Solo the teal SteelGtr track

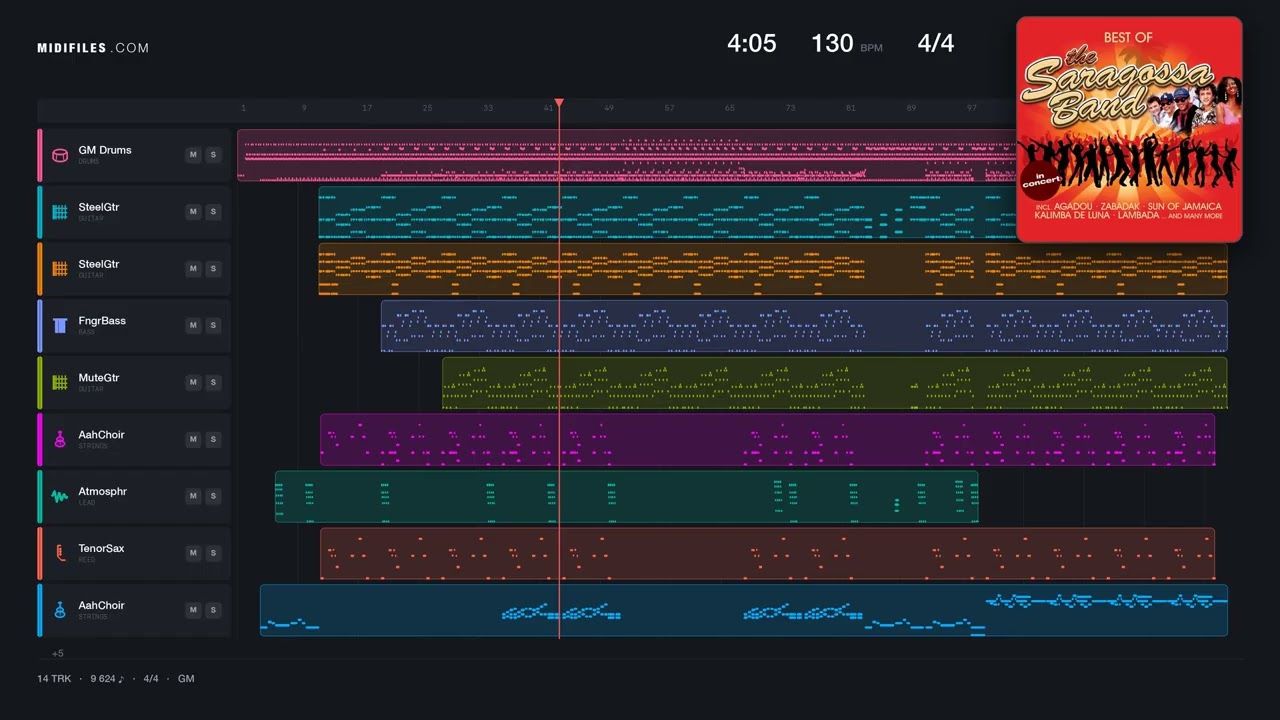click(212, 212)
